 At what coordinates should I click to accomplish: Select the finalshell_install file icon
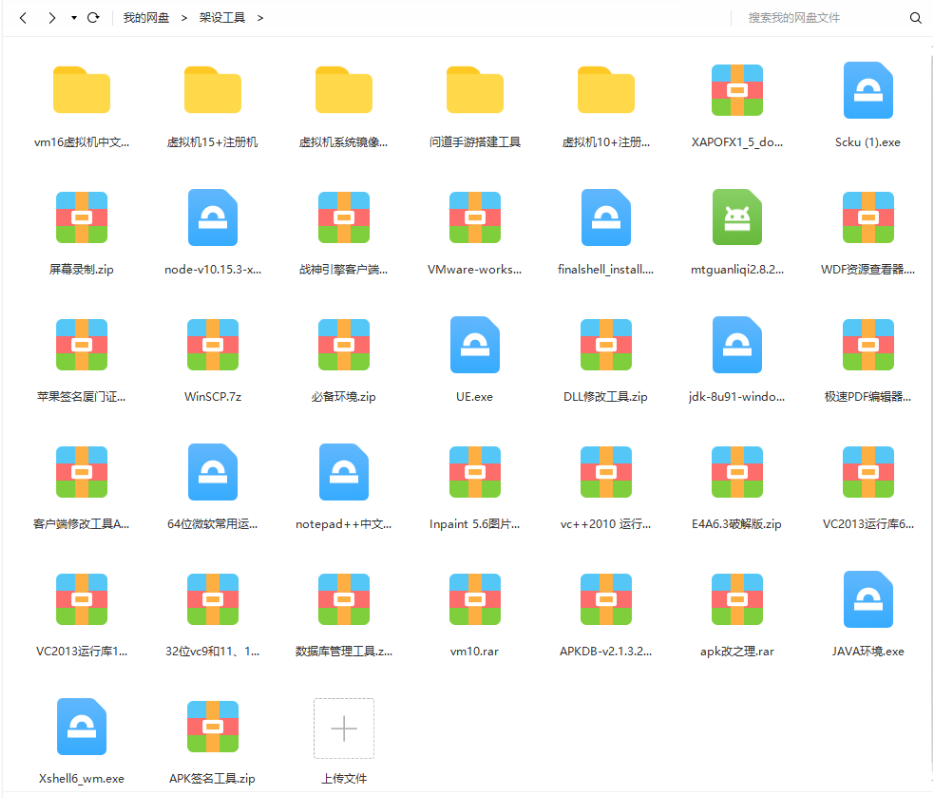click(606, 217)
